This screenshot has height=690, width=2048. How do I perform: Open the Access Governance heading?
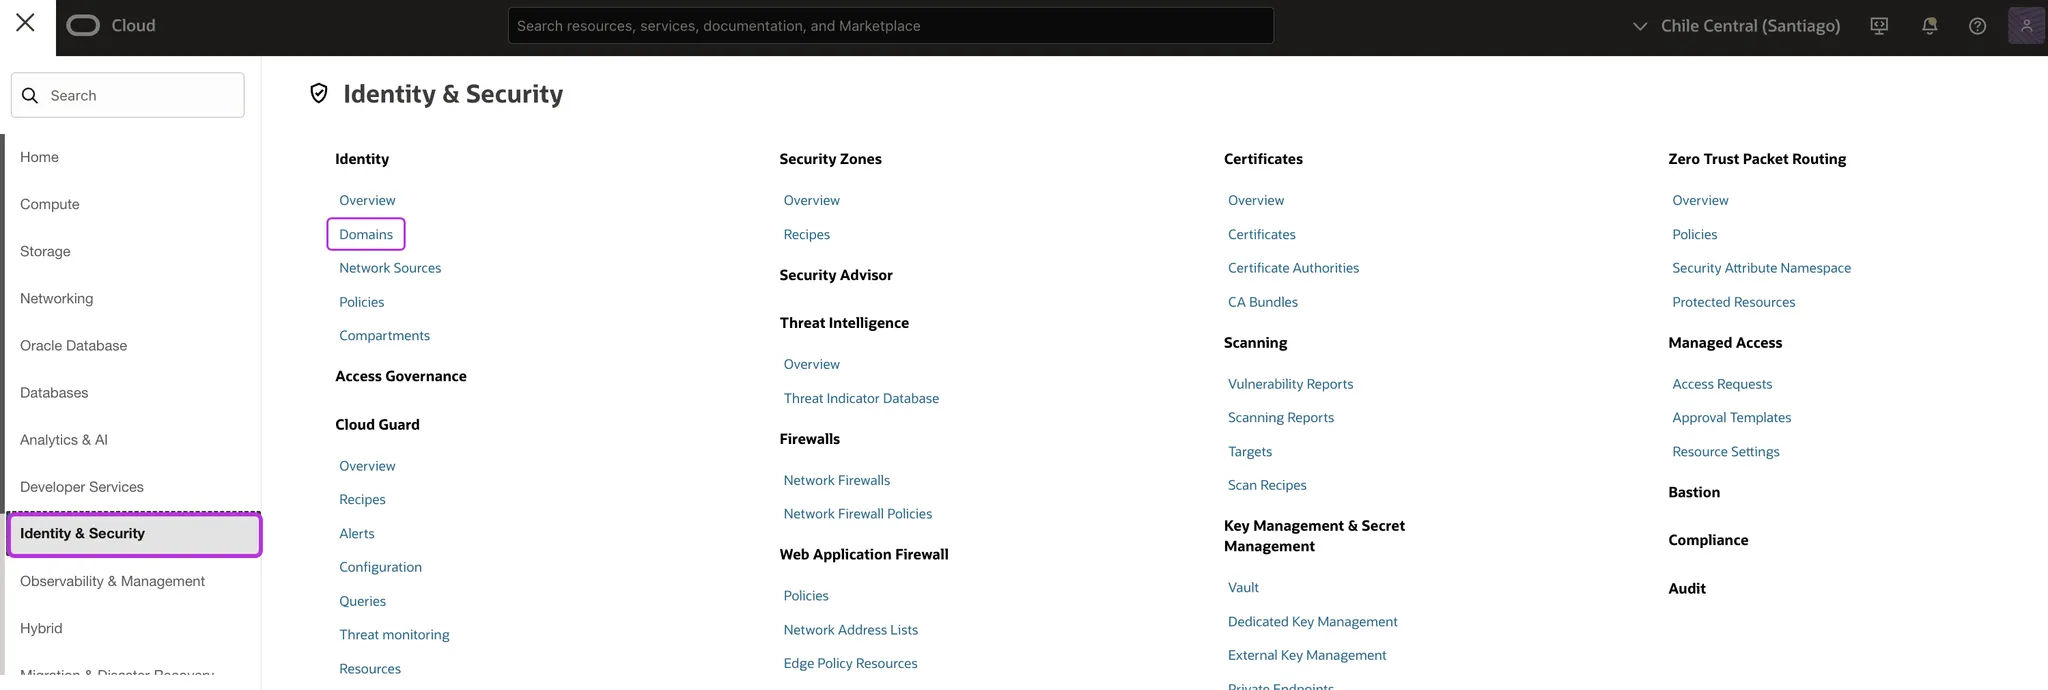pos(401,376)
